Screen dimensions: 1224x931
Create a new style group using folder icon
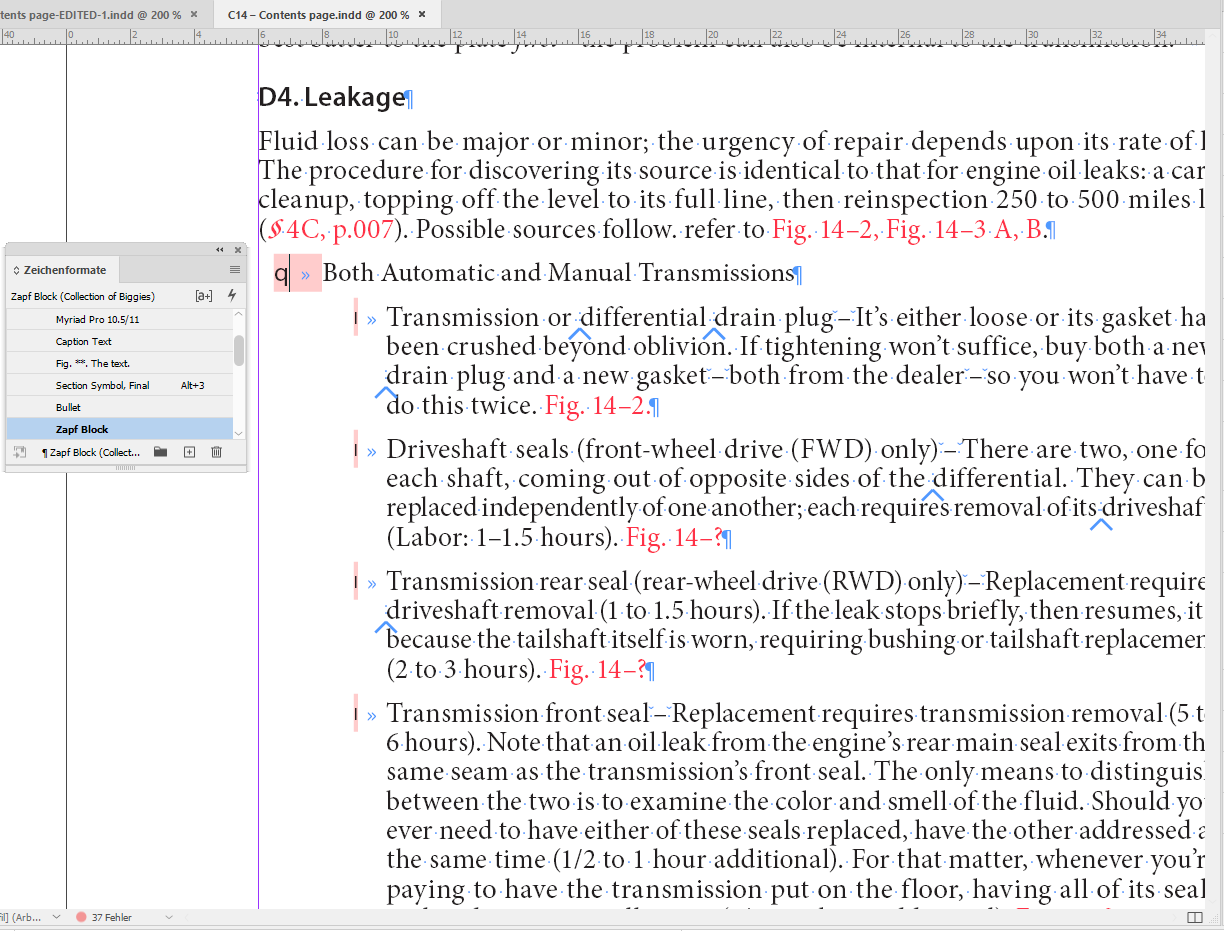coord(160,452)
